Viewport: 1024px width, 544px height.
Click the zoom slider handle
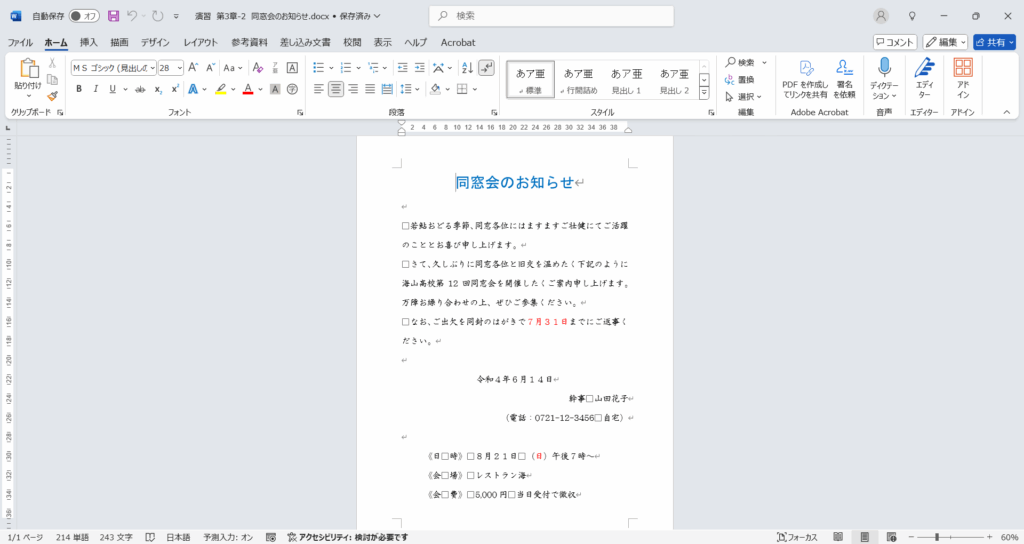tap(936, 537)
